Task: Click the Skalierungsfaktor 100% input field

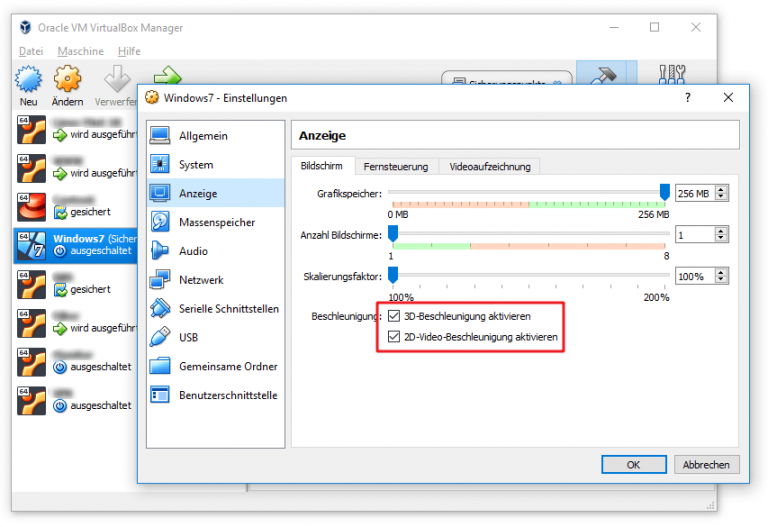Action: coord(695,276)
